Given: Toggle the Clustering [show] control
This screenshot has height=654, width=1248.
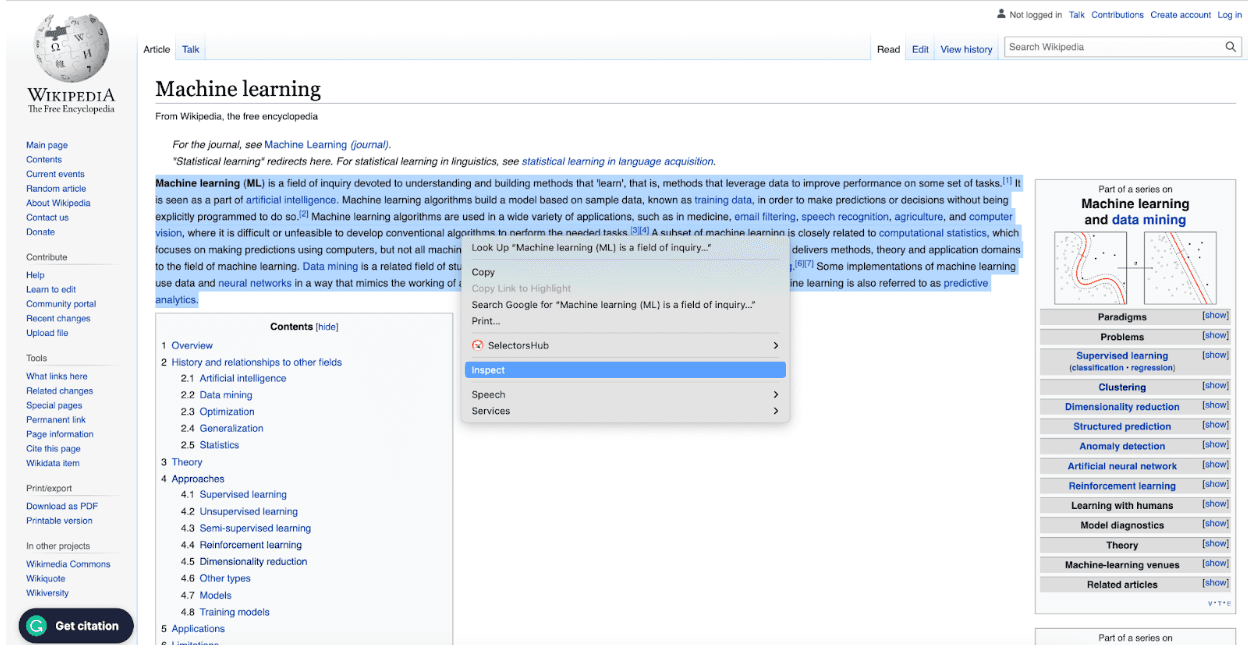Looking at the screenshot, I should (x=1215, y=387).
